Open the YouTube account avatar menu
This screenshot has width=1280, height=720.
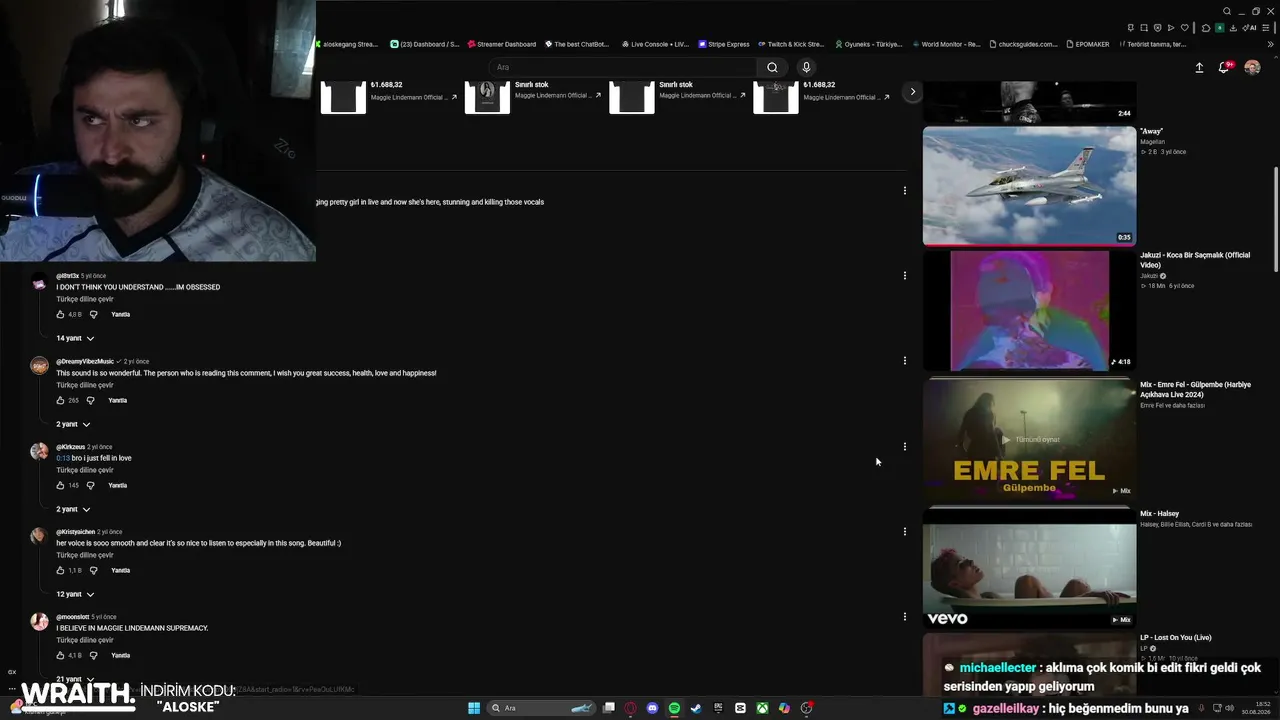1252,68
